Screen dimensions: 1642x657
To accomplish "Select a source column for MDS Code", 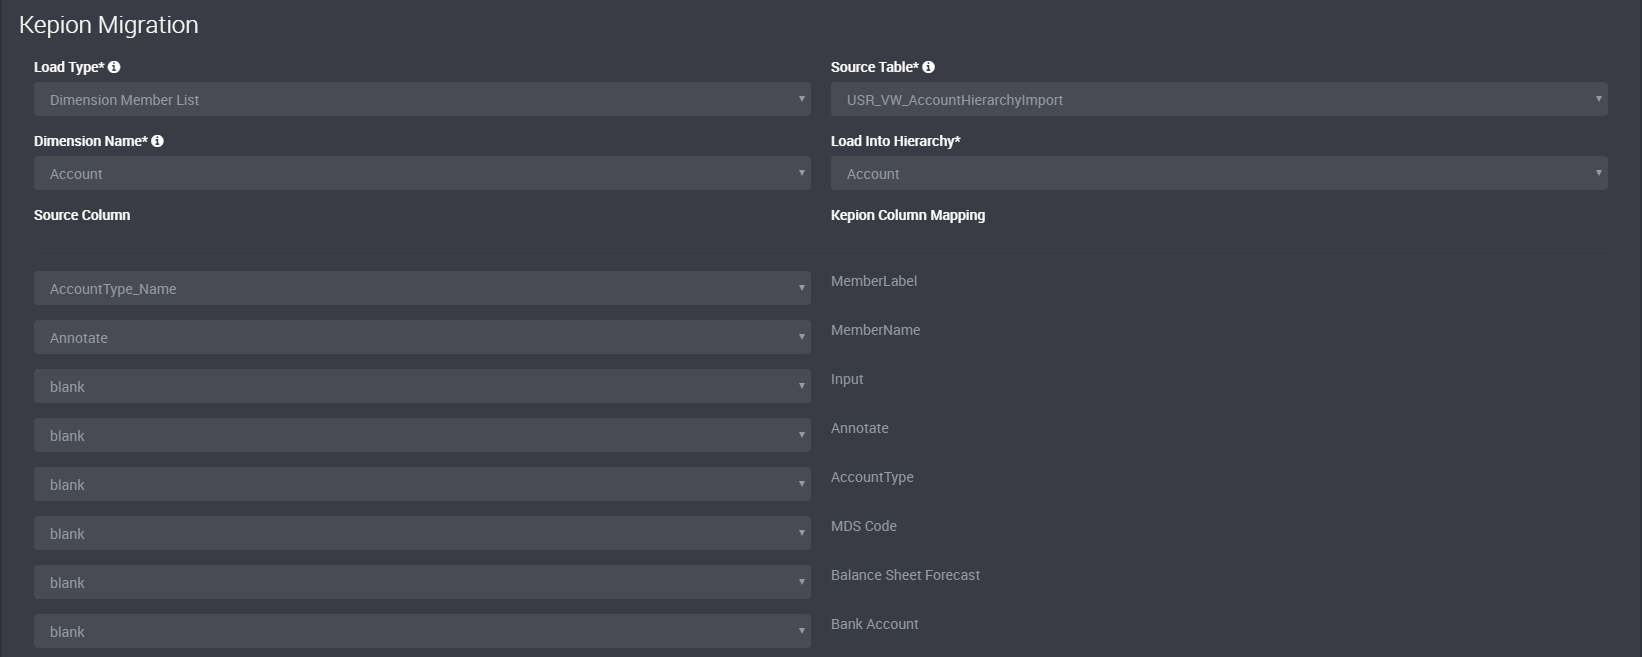I will coord(422,533).
